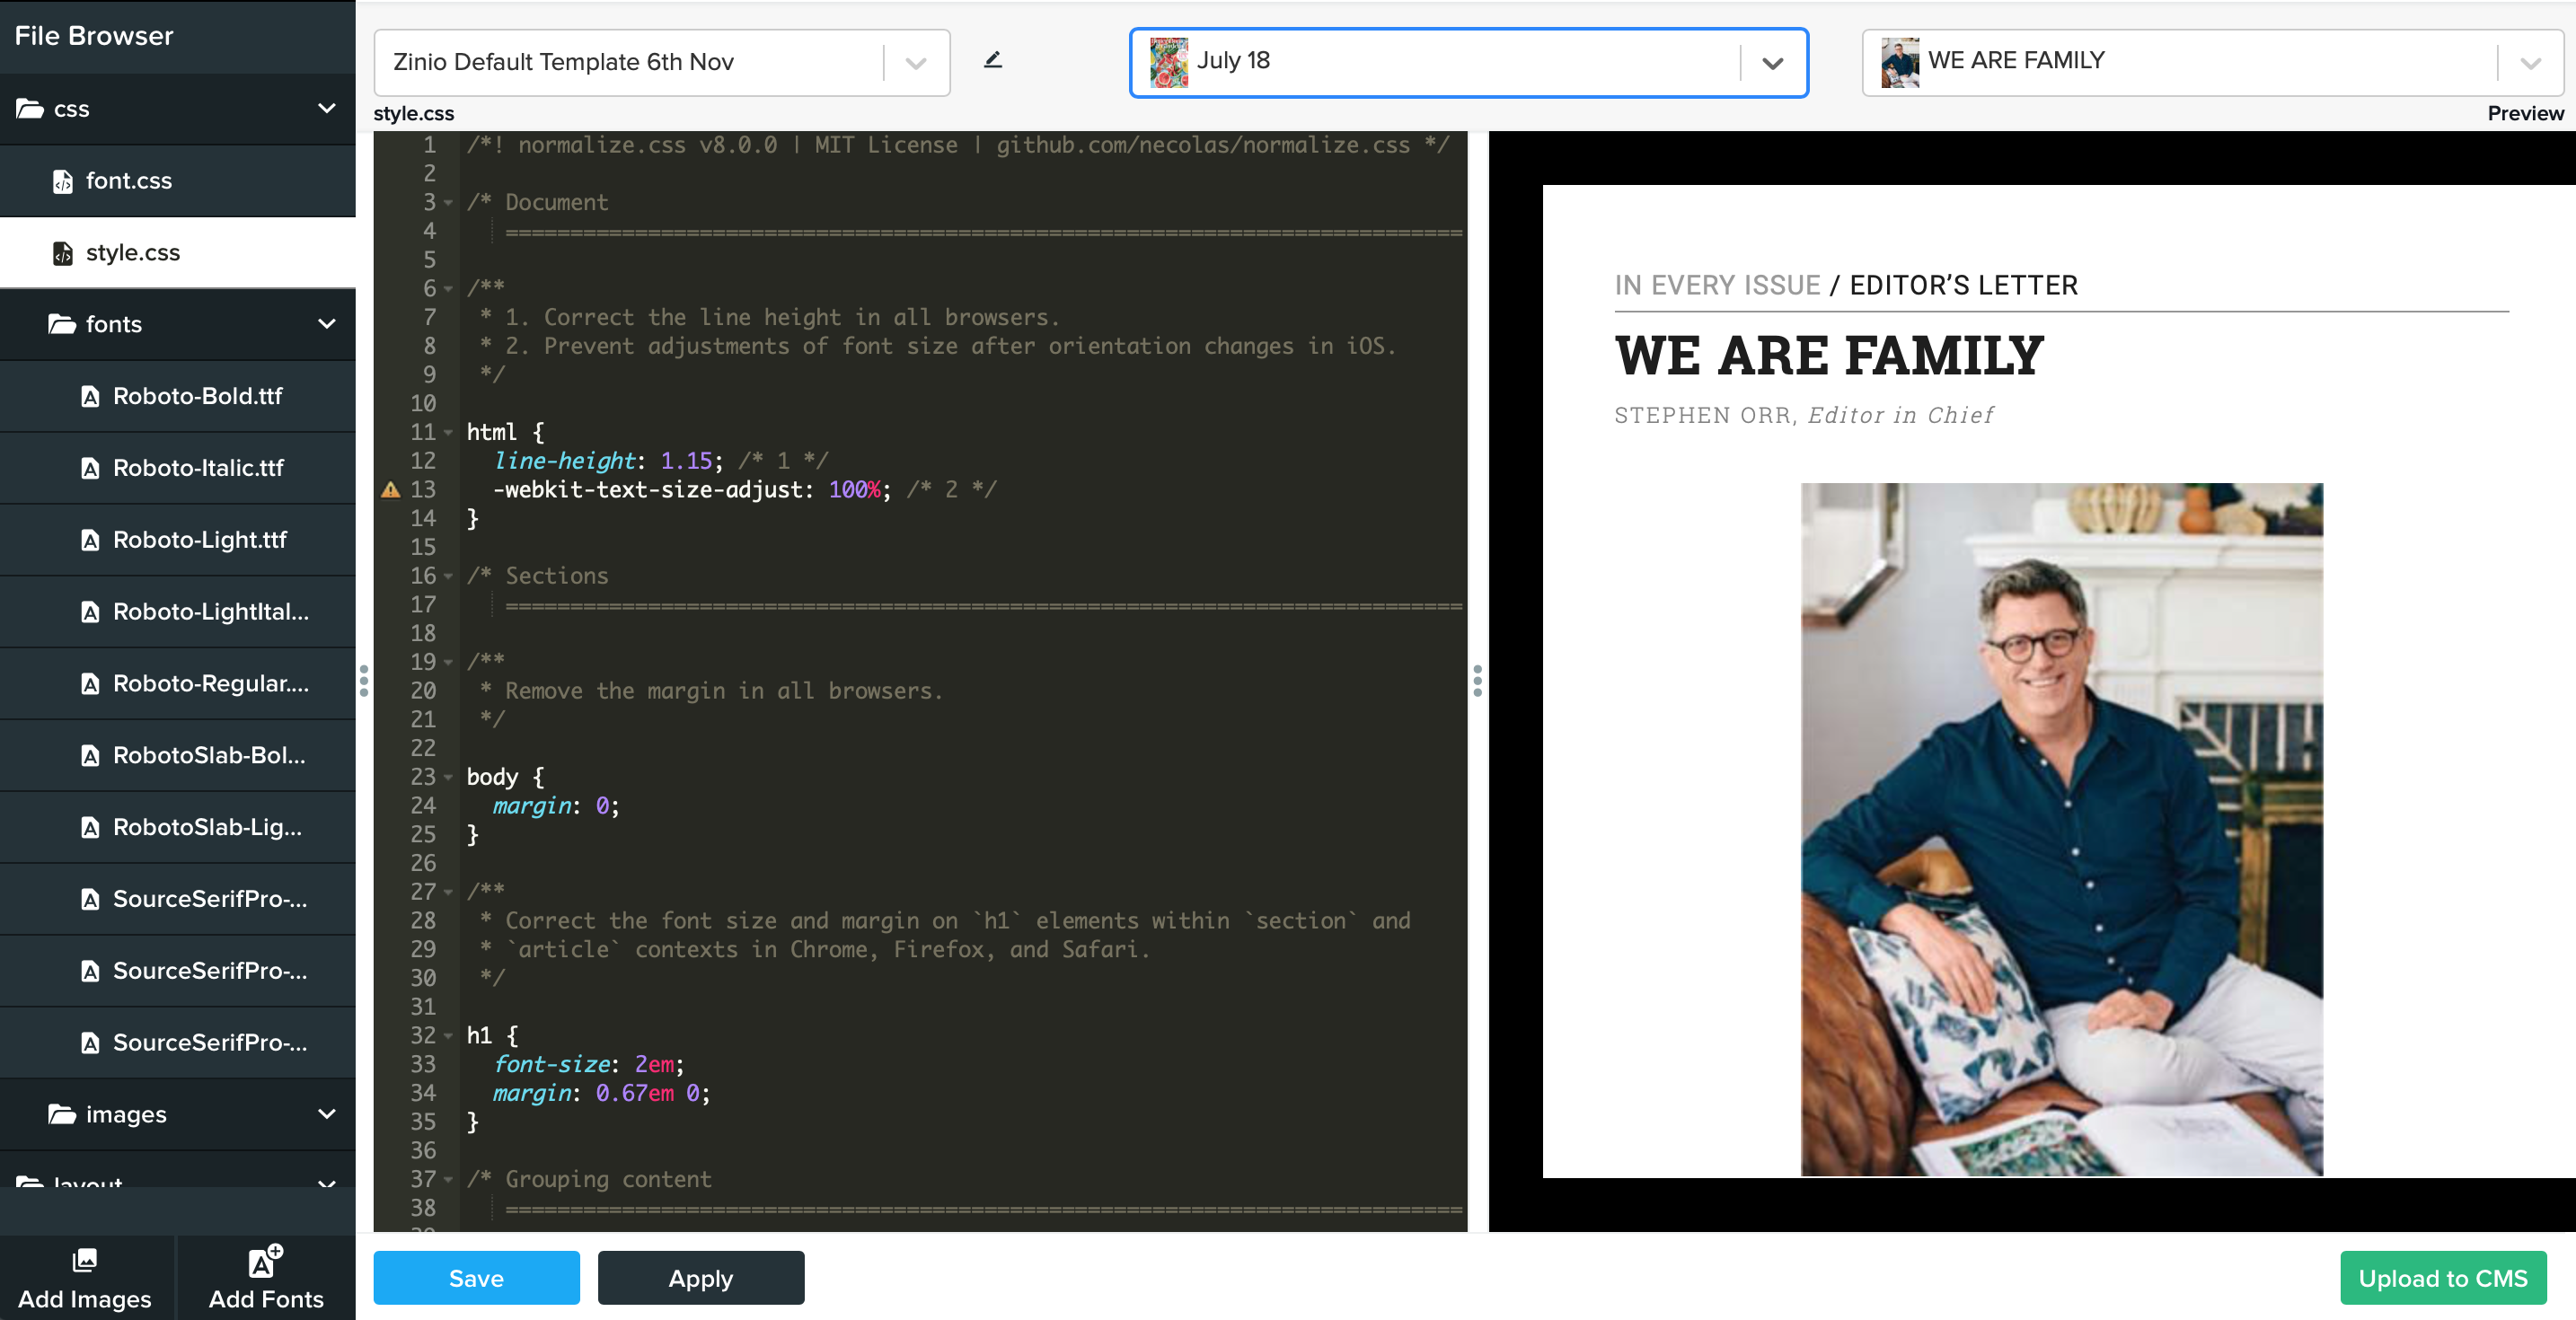Fold the html rule at line 11
Image resolution: width=2576 pixels, height=1320 pixels.
click(448, 433)
